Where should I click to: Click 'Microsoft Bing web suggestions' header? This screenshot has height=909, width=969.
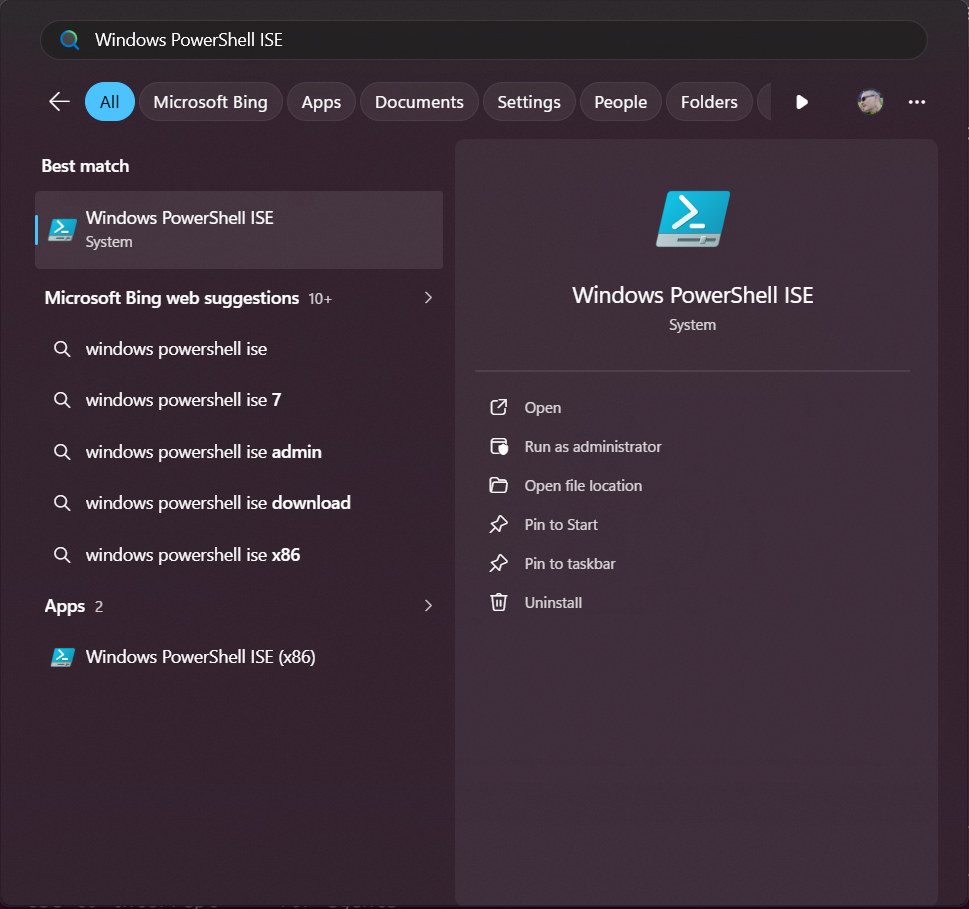(x=172, y=298)
